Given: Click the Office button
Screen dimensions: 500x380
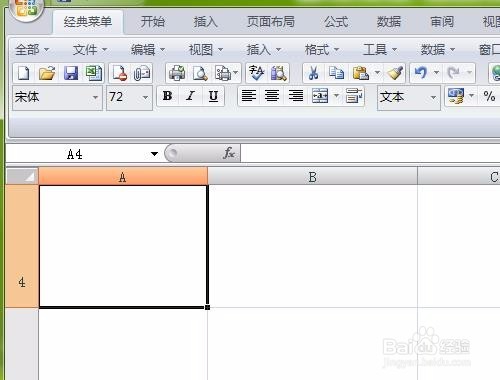Looking at the screenshot, I should tap(27, 8).
